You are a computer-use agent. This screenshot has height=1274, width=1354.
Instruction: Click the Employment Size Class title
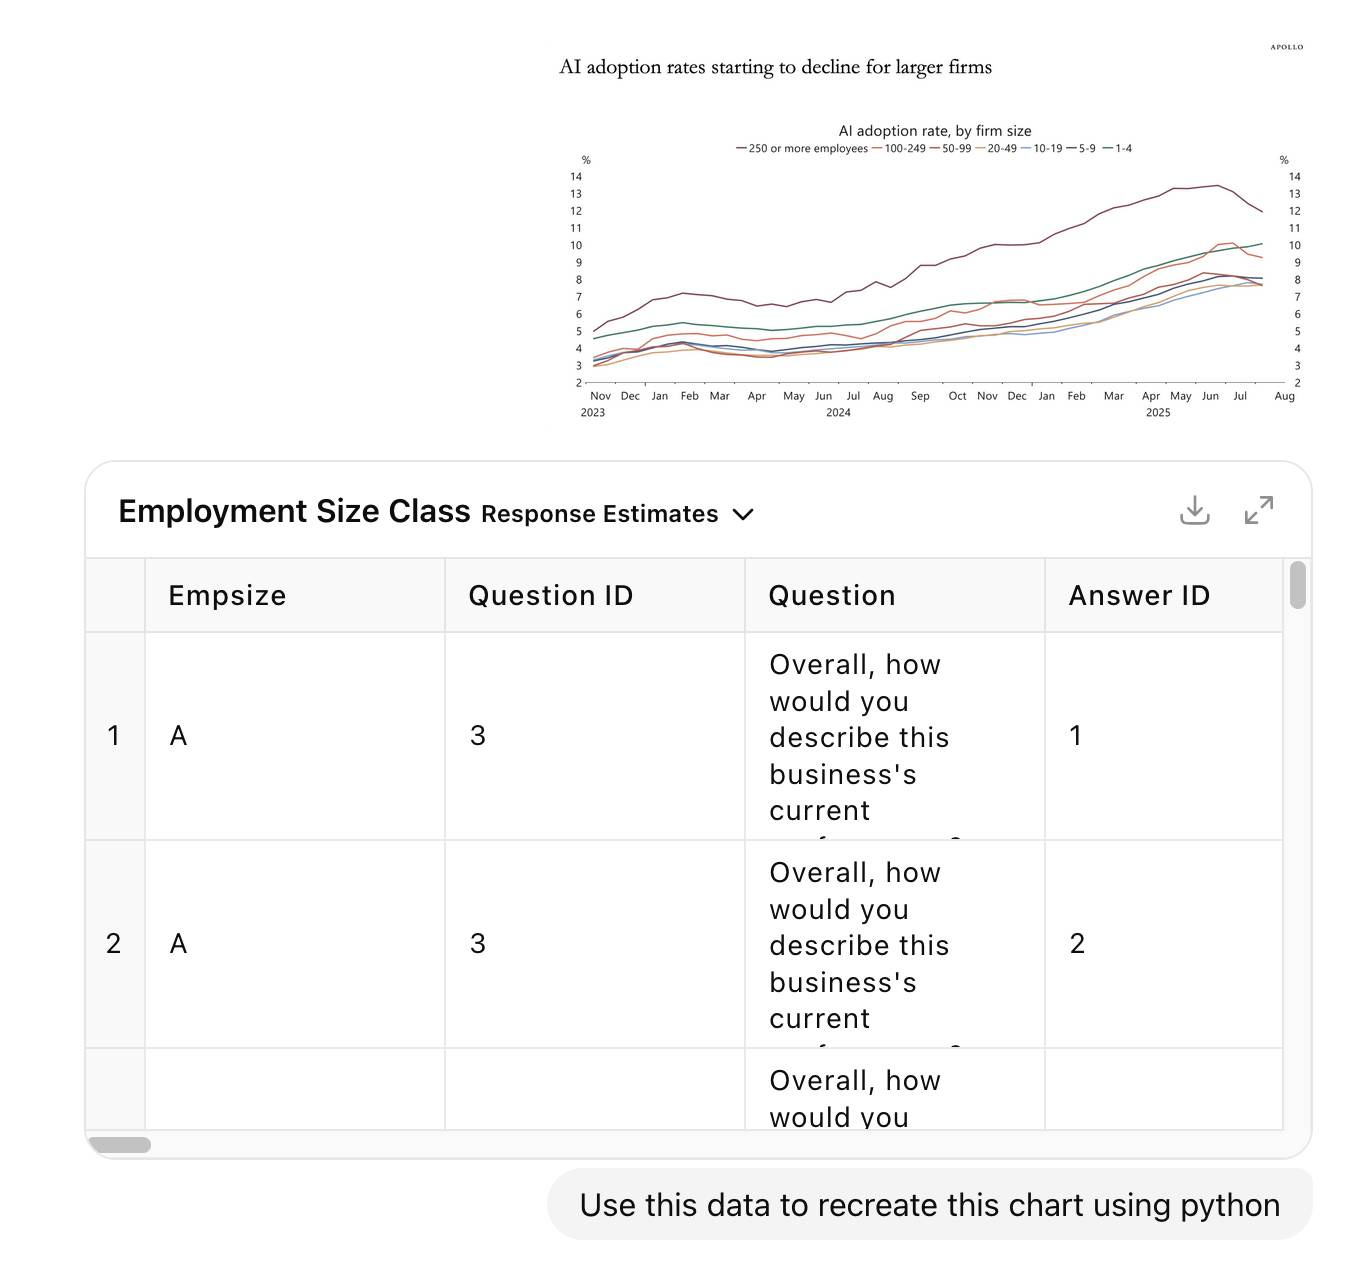(295, 511)
